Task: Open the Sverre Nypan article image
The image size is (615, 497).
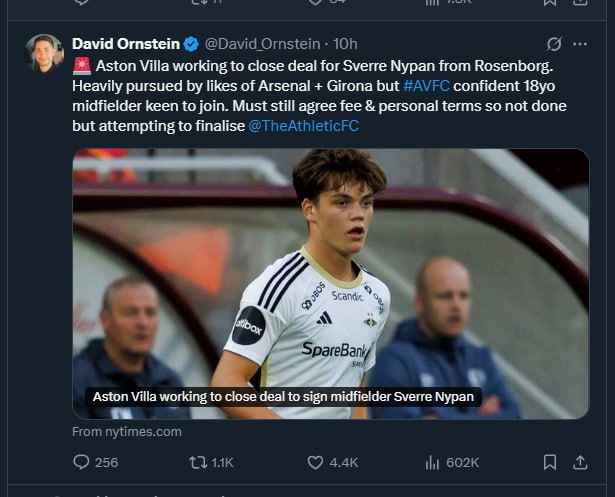Action: coord(330,270)
